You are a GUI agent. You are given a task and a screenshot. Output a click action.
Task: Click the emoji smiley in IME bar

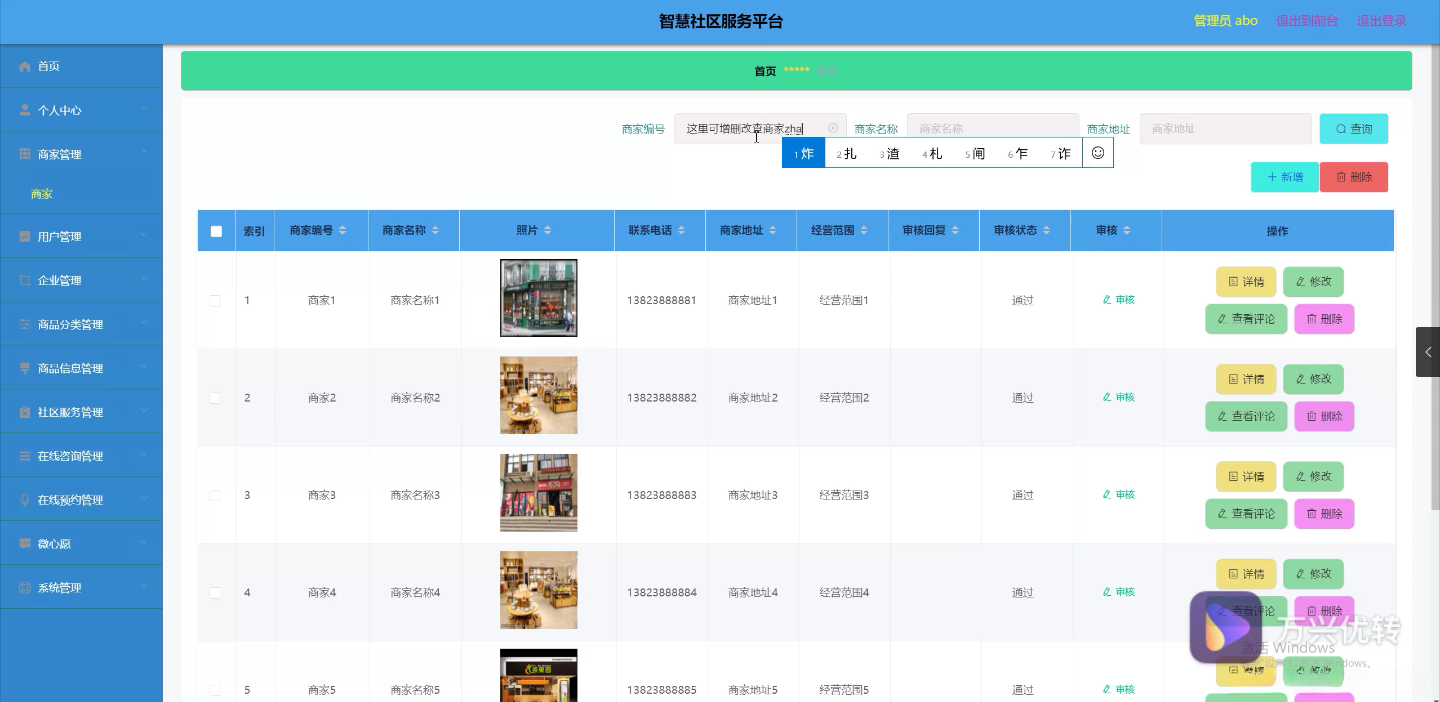tap(1097, 153)
